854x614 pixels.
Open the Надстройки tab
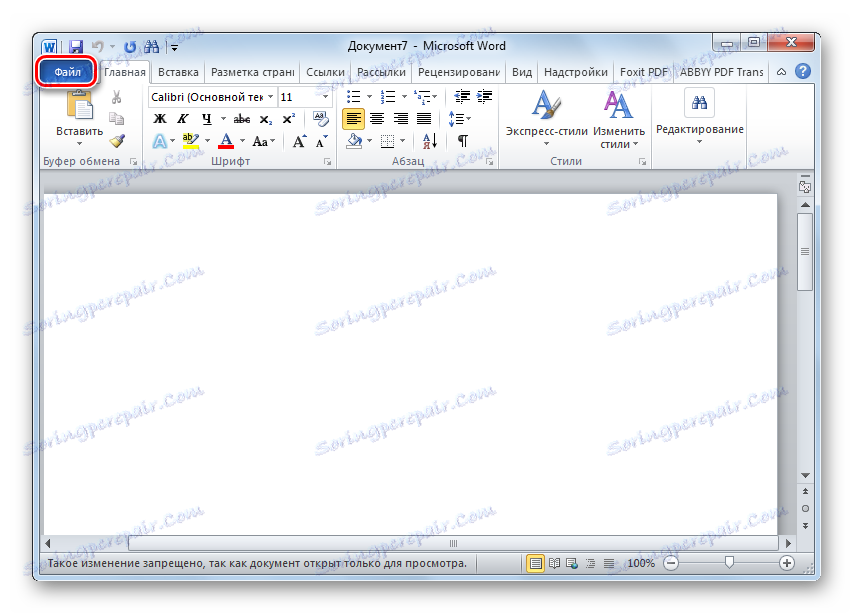(x=576, y=72)
